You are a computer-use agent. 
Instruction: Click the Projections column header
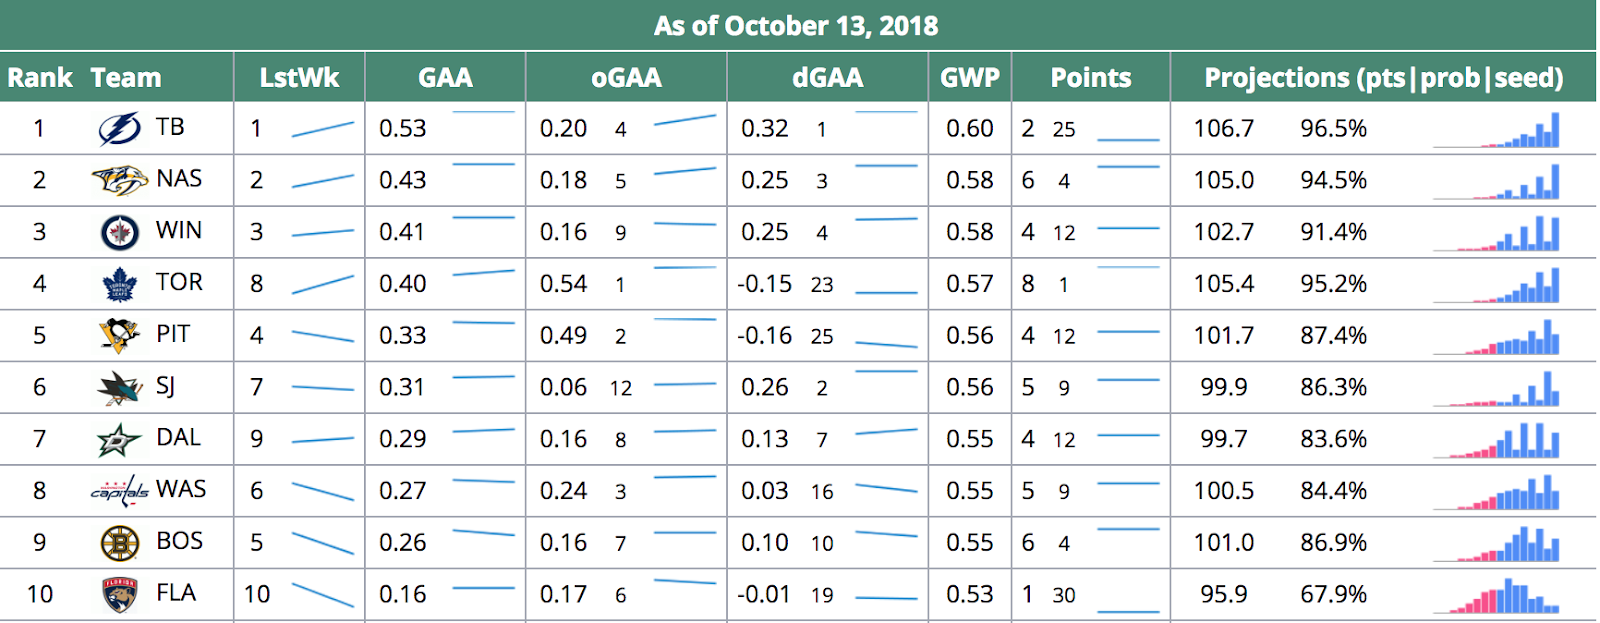1383,78
